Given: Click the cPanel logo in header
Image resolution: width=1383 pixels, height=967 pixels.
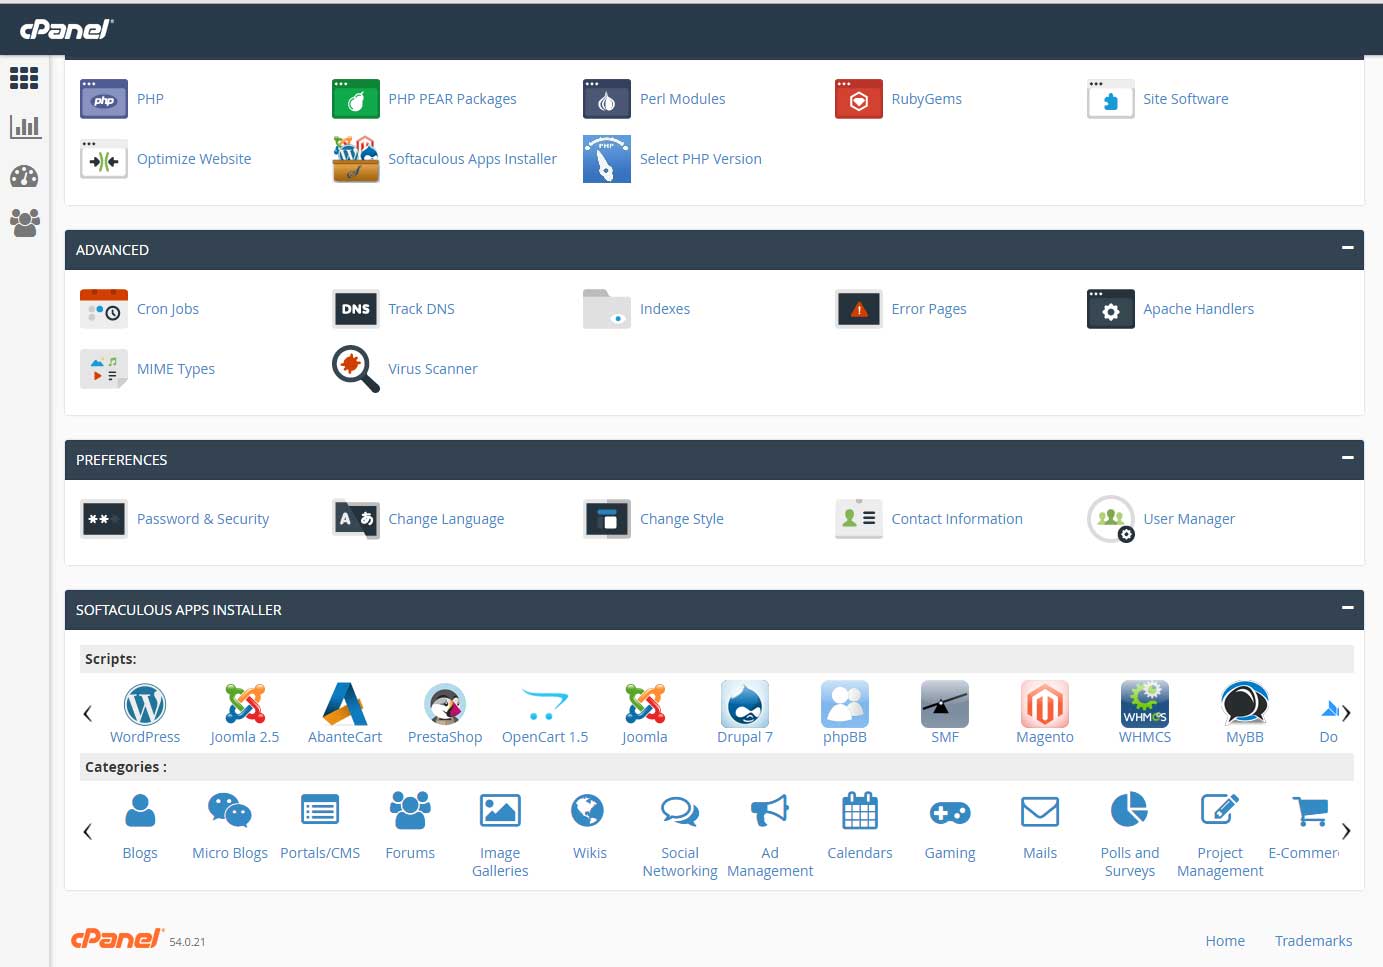Looking at the screenshot, I should pos(67,29).
